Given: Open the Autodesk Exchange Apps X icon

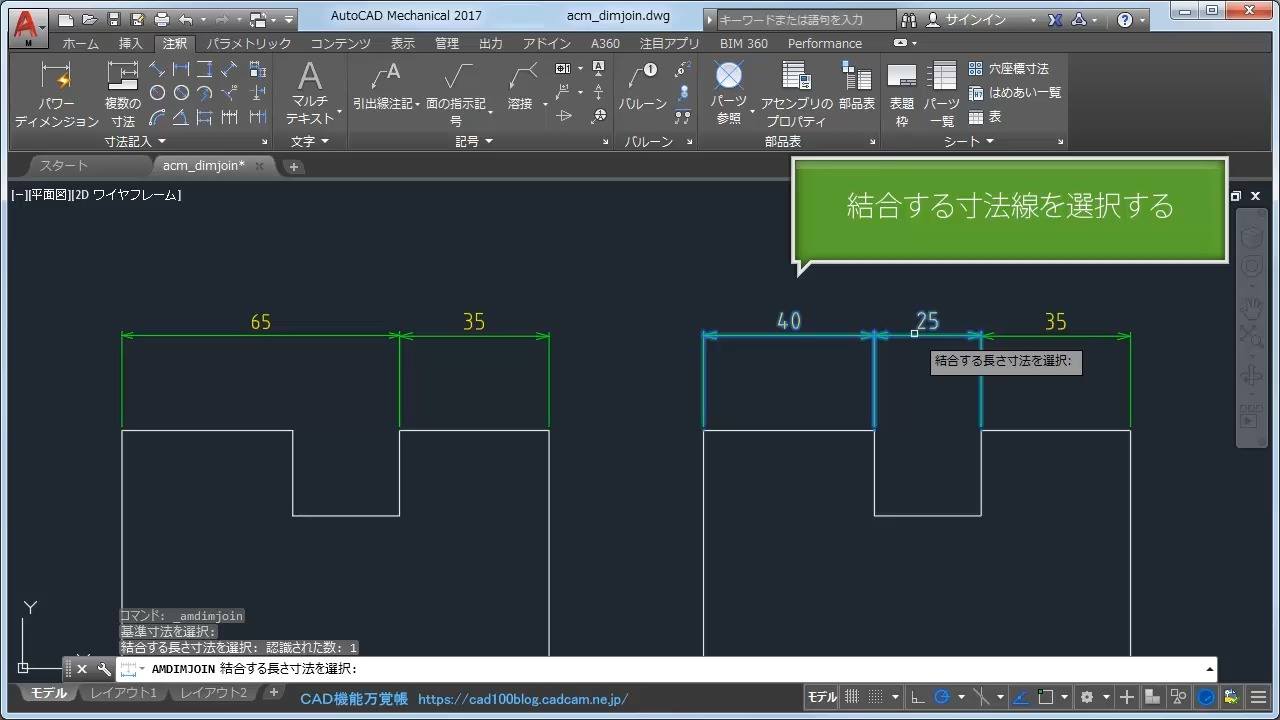Looking at the screenshot, I should click(1055, 19).
